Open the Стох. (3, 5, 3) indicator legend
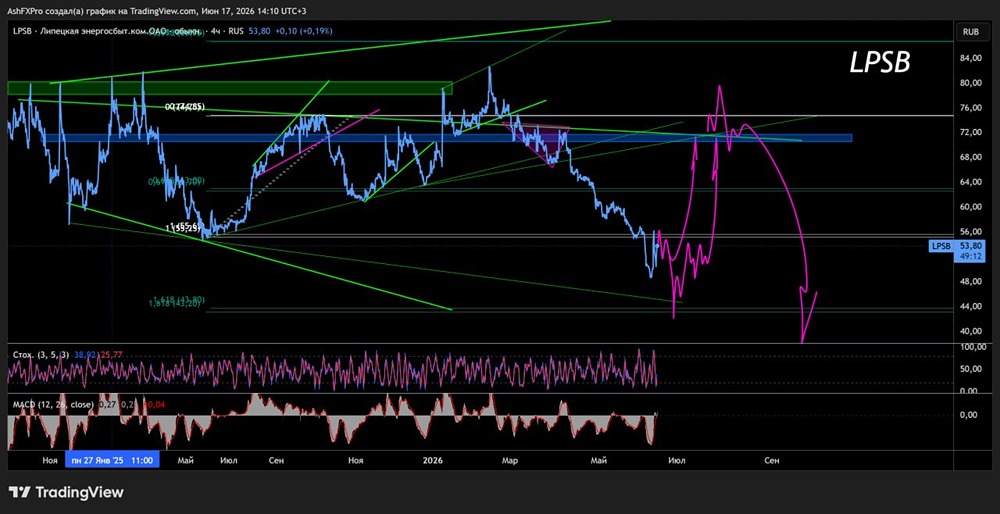This screenshot has width=1000, height=514. click(x=40, y=354)
